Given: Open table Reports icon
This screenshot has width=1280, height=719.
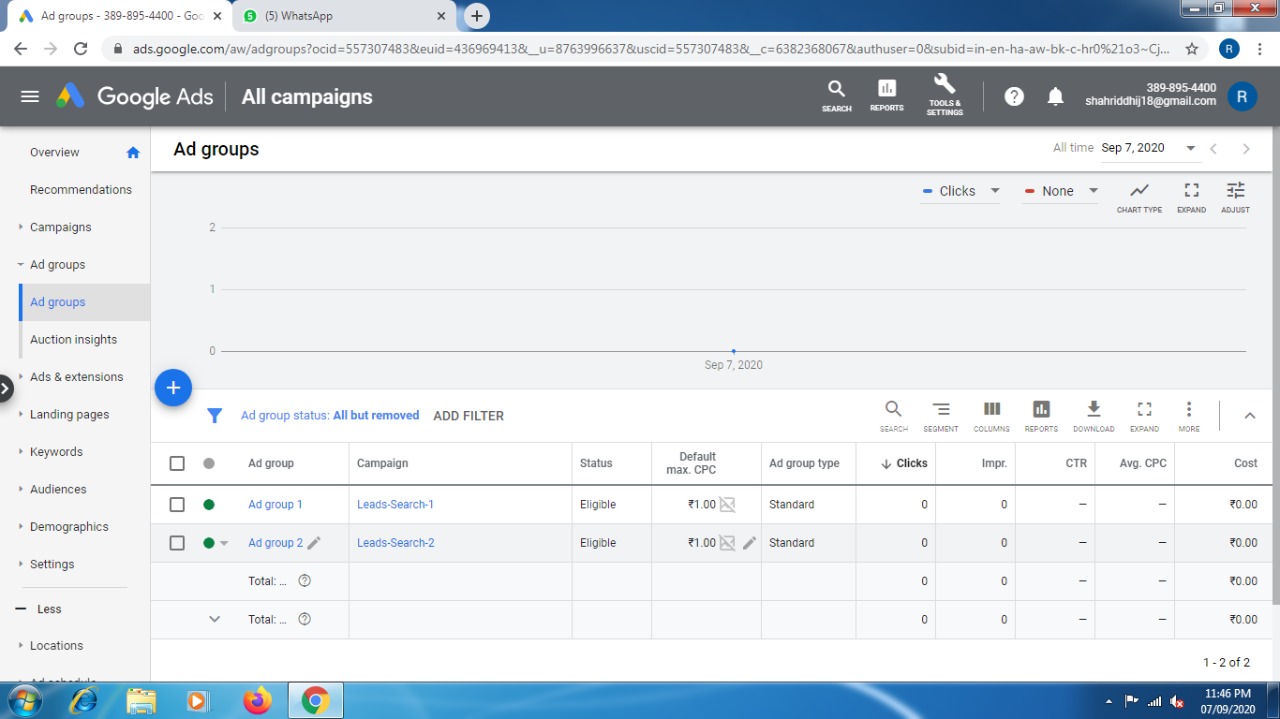Looking at the screenshot, I should [x=1041, y=416].
